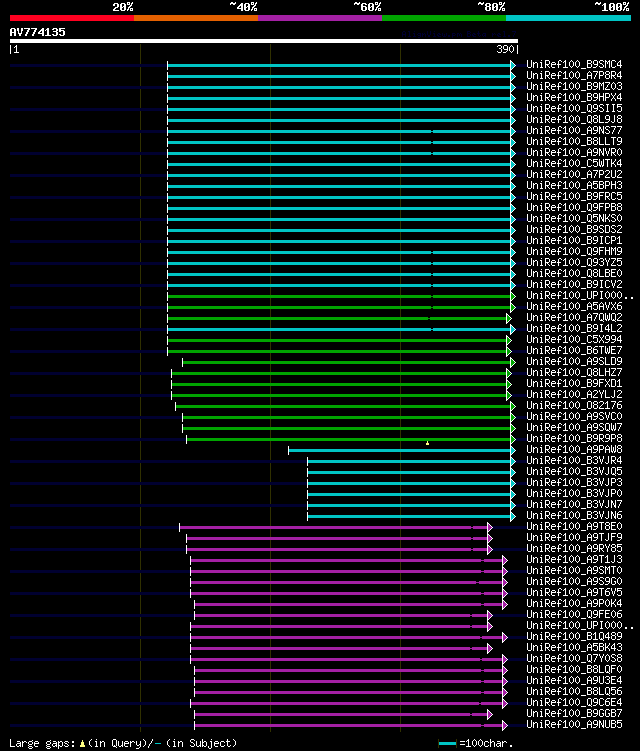This screenshot has width=640, height=751.
Task: Select the UniRef100_A9SQW7 label
Action: tap(574, 428)
